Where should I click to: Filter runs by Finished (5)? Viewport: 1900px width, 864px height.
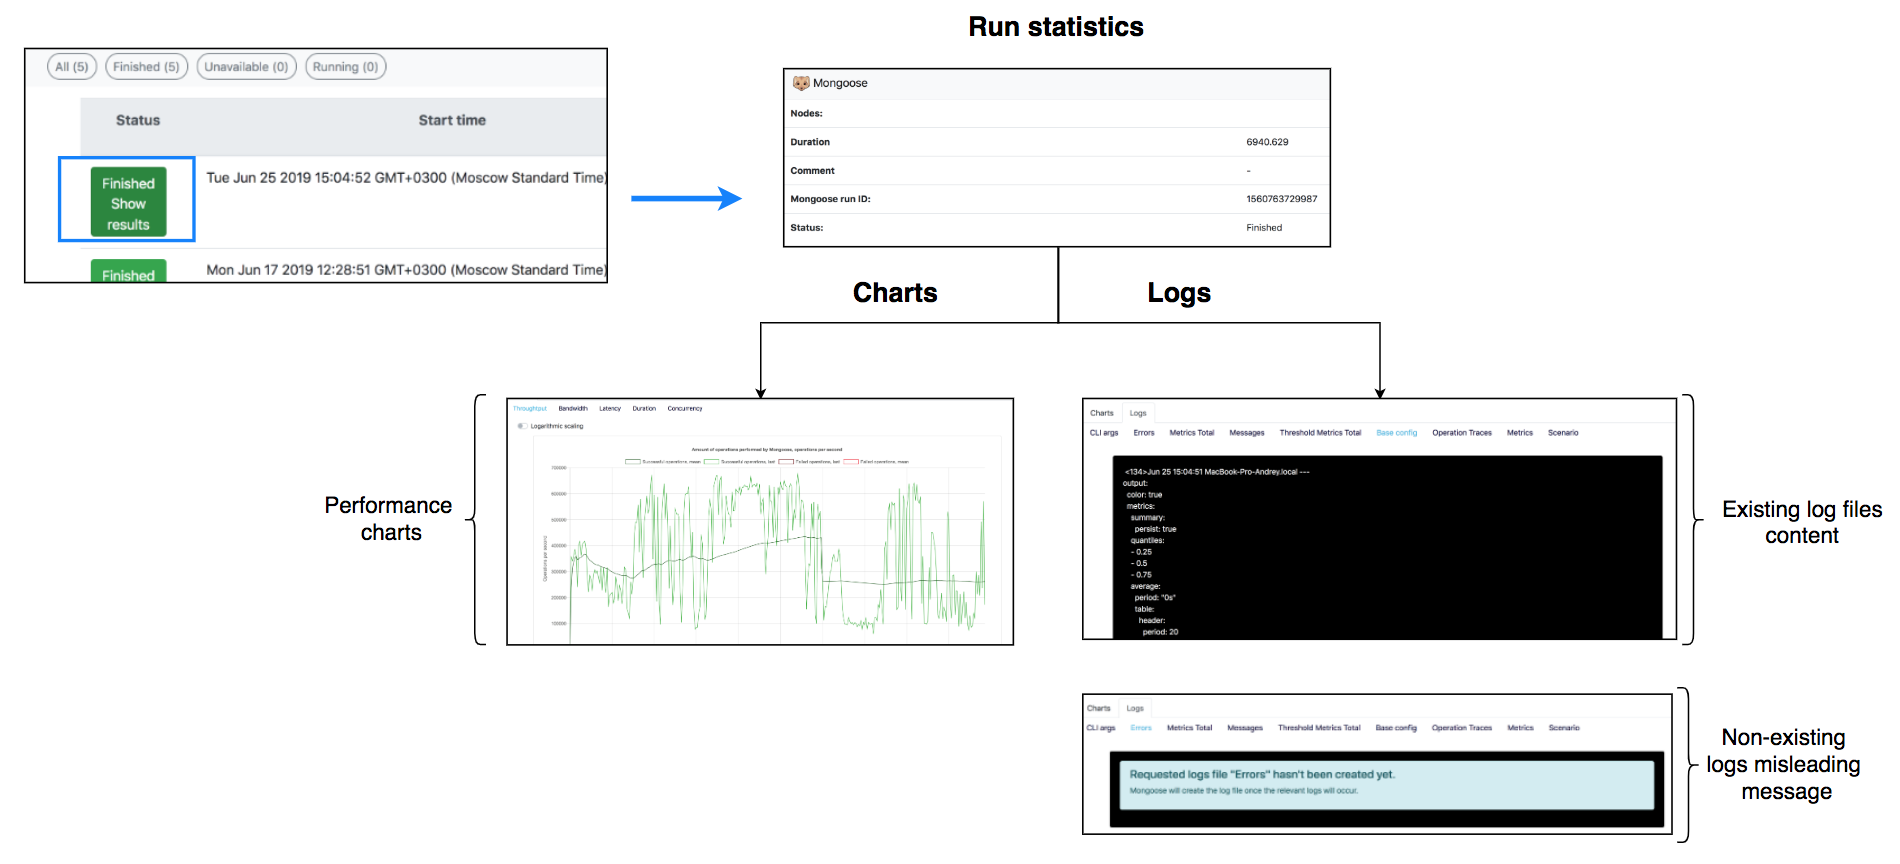[x=146, y=67]
